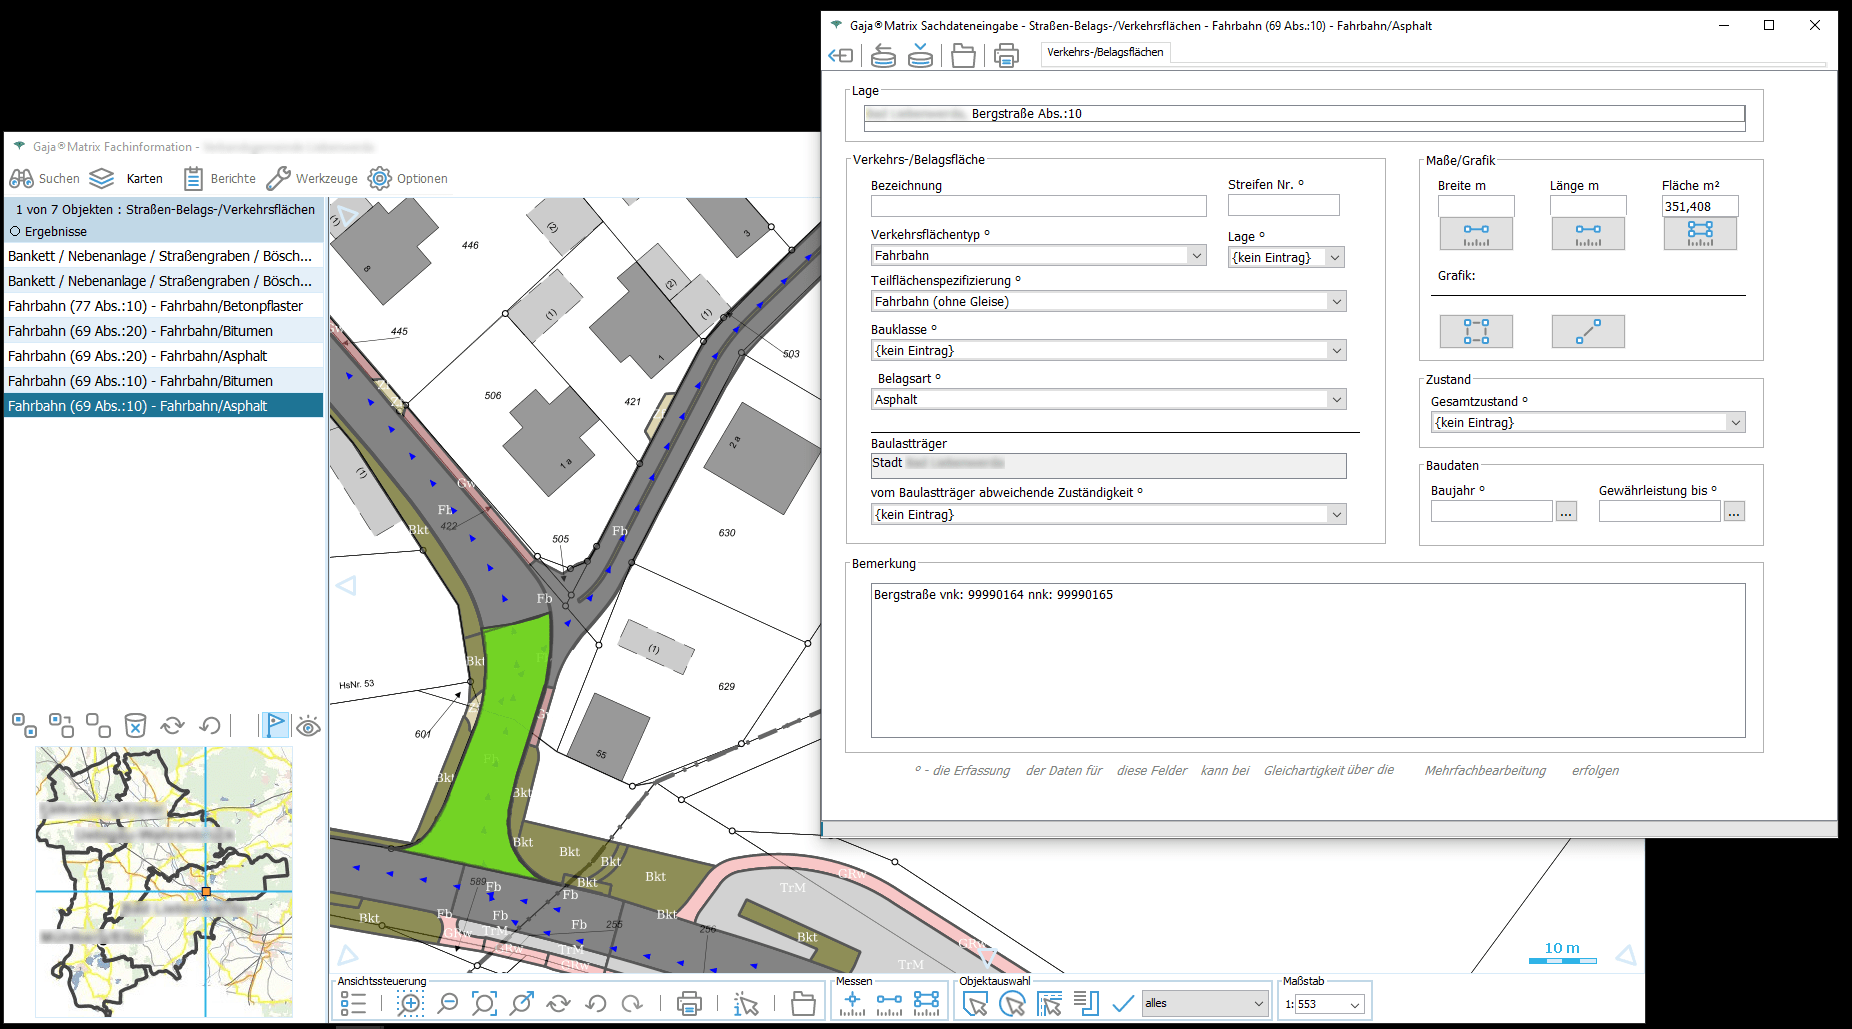Click into the Bezeichnung input field

point(1038,206)
